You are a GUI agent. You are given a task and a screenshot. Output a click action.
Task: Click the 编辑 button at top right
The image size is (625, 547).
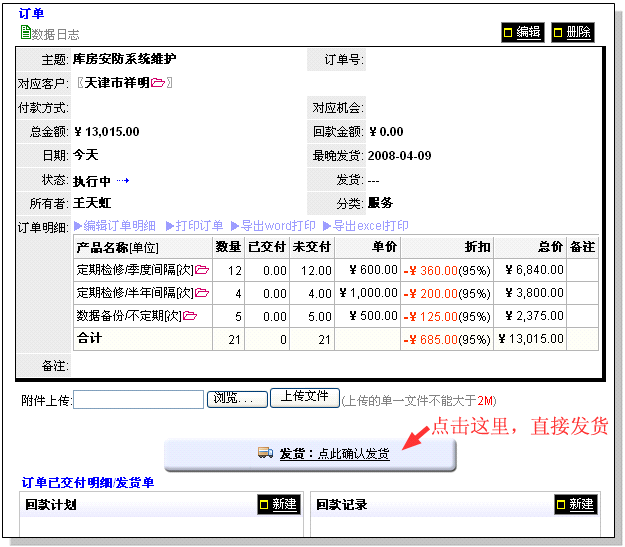[522, 32]
